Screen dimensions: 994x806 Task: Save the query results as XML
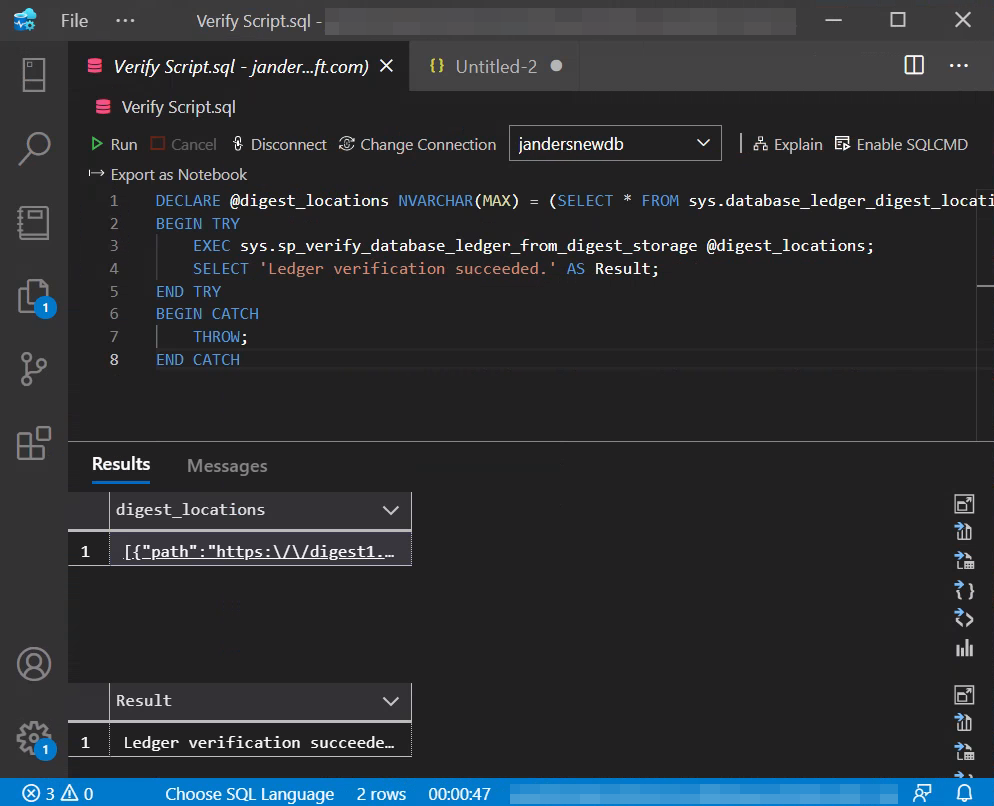963,618
